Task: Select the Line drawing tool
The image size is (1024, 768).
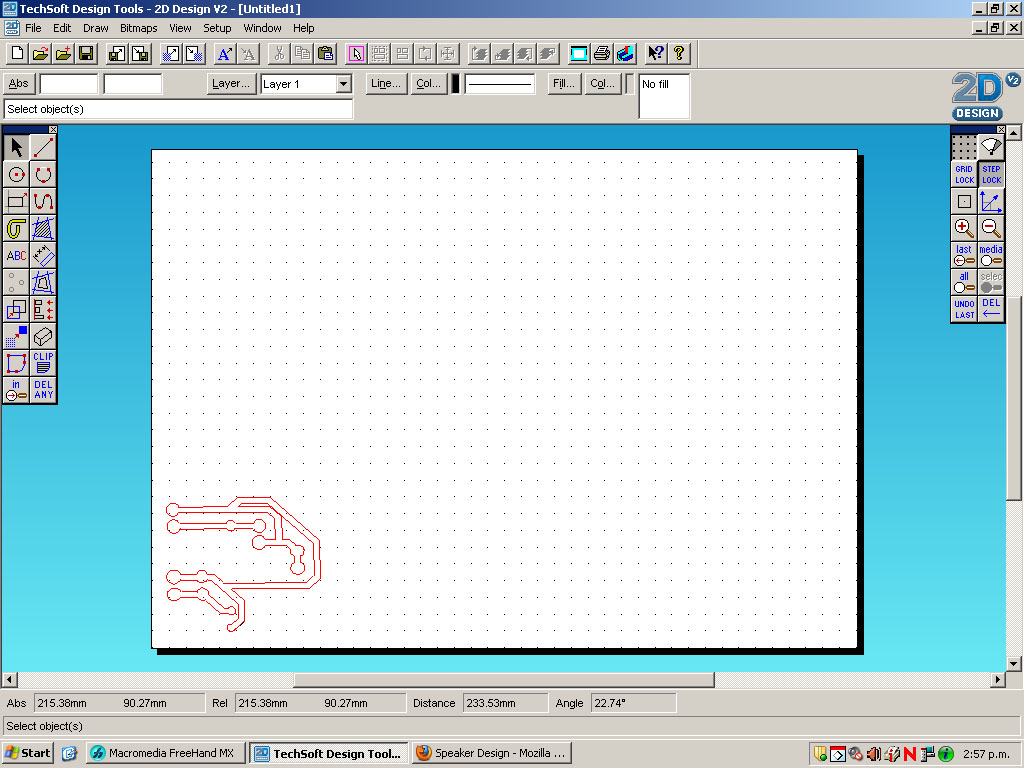Action: pyautogui.click(x=43, y=146)
